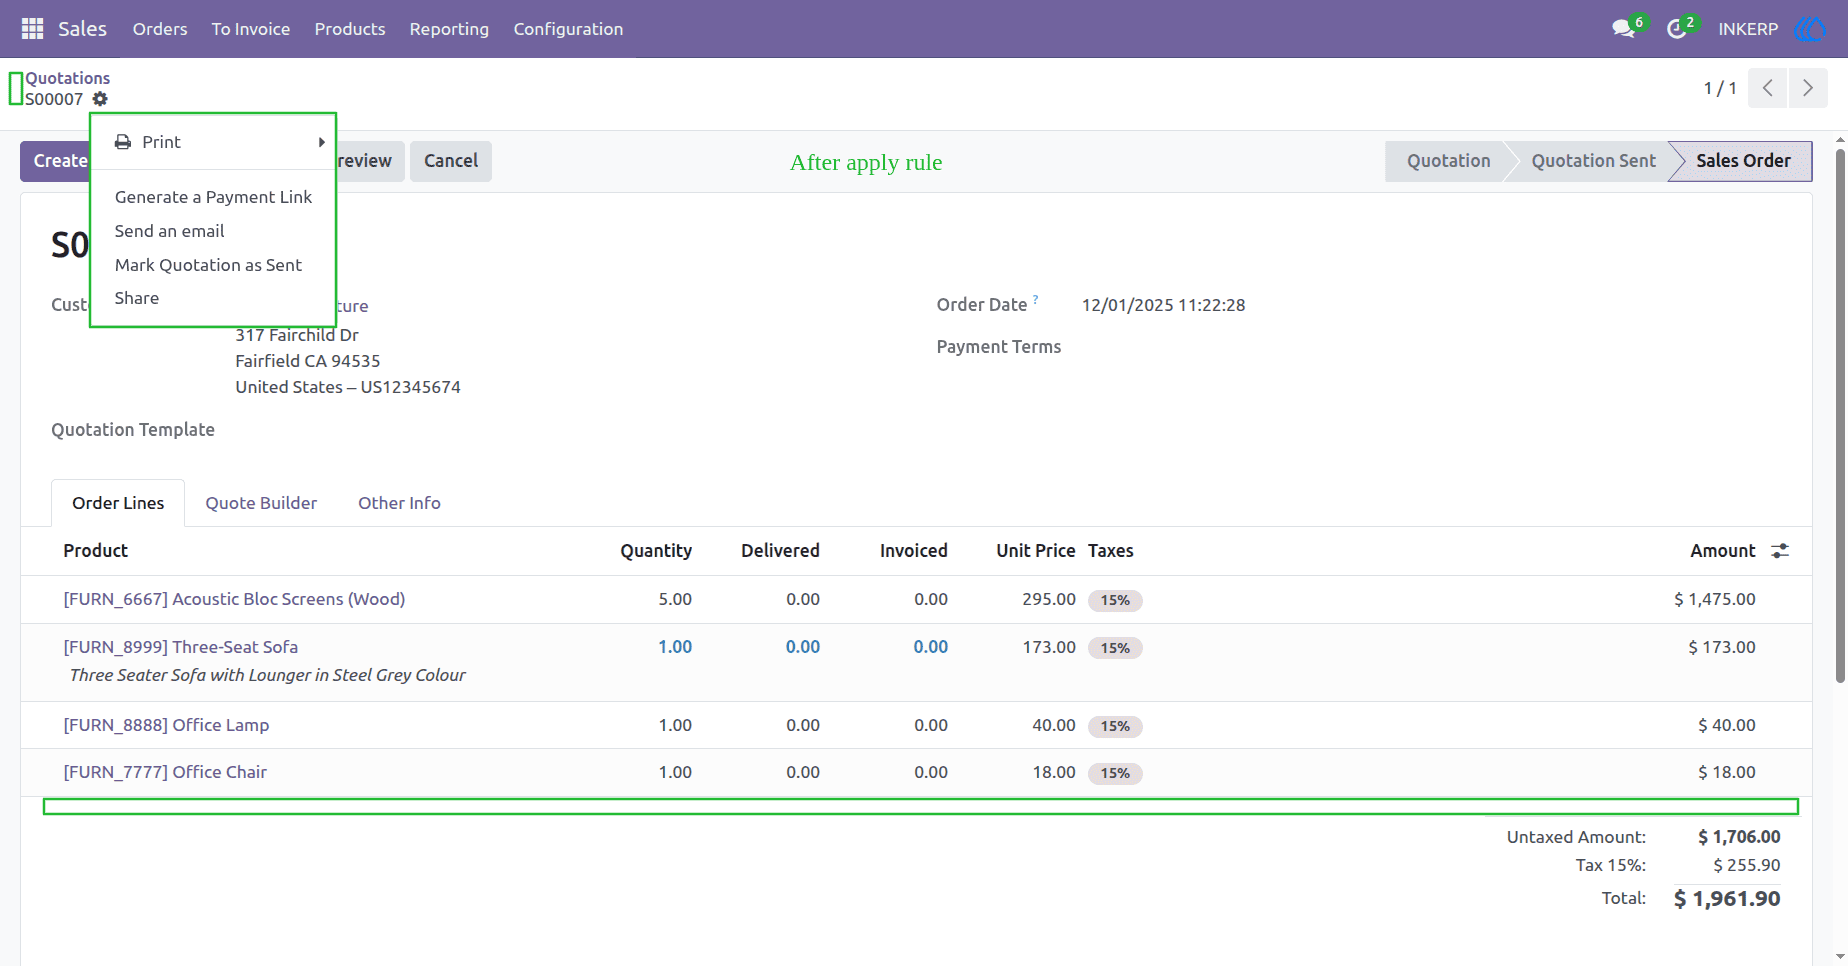Expand the Print submenu
The image size is (1848, 966).
(213, 142)
